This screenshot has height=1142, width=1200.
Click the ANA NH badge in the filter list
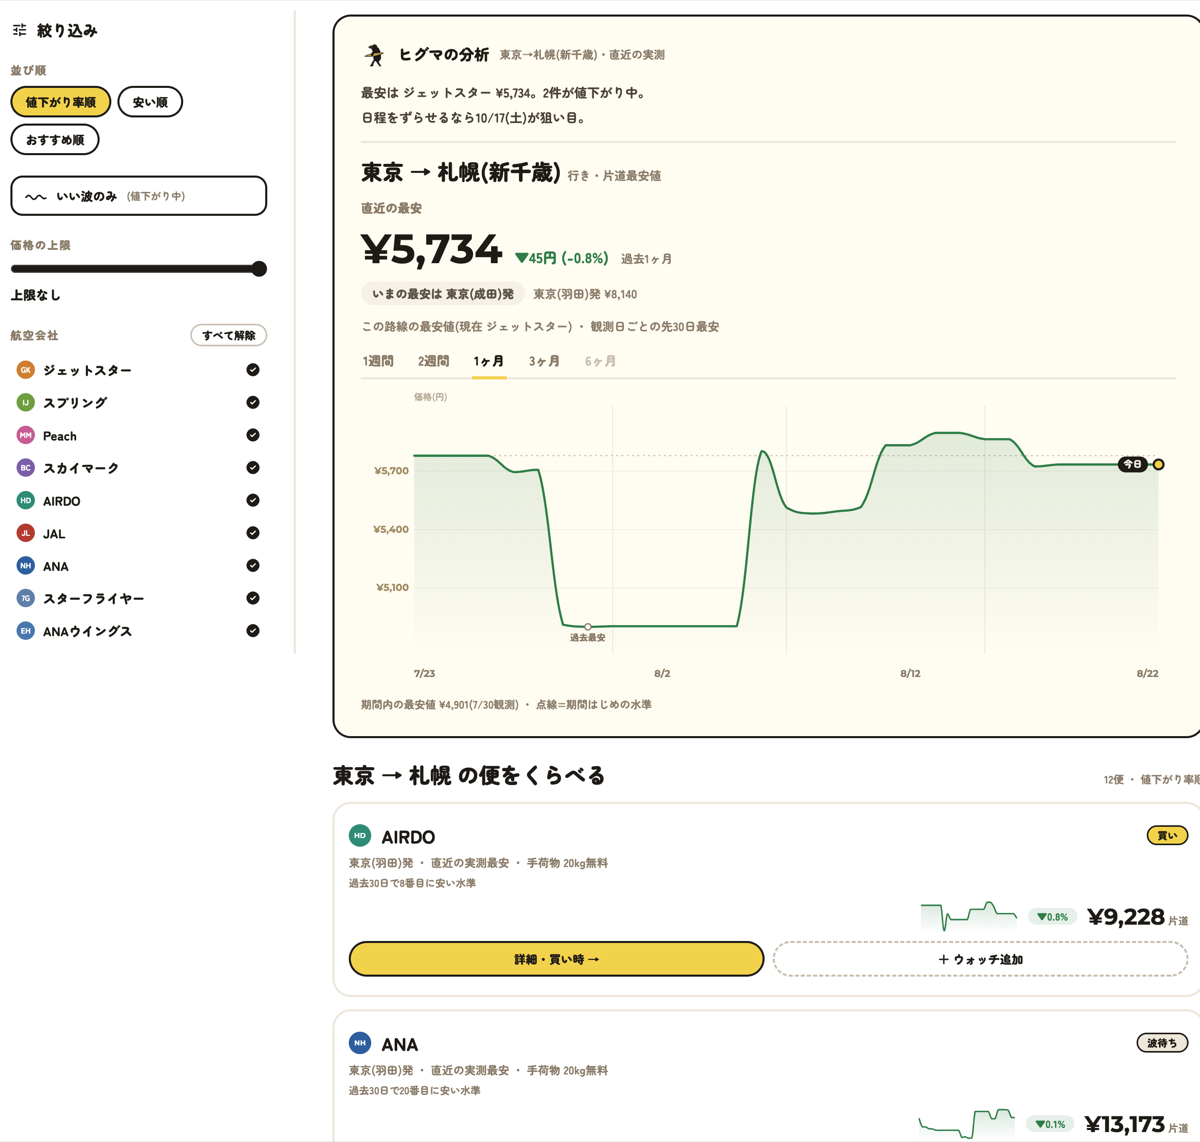click(x=26, y=565)
